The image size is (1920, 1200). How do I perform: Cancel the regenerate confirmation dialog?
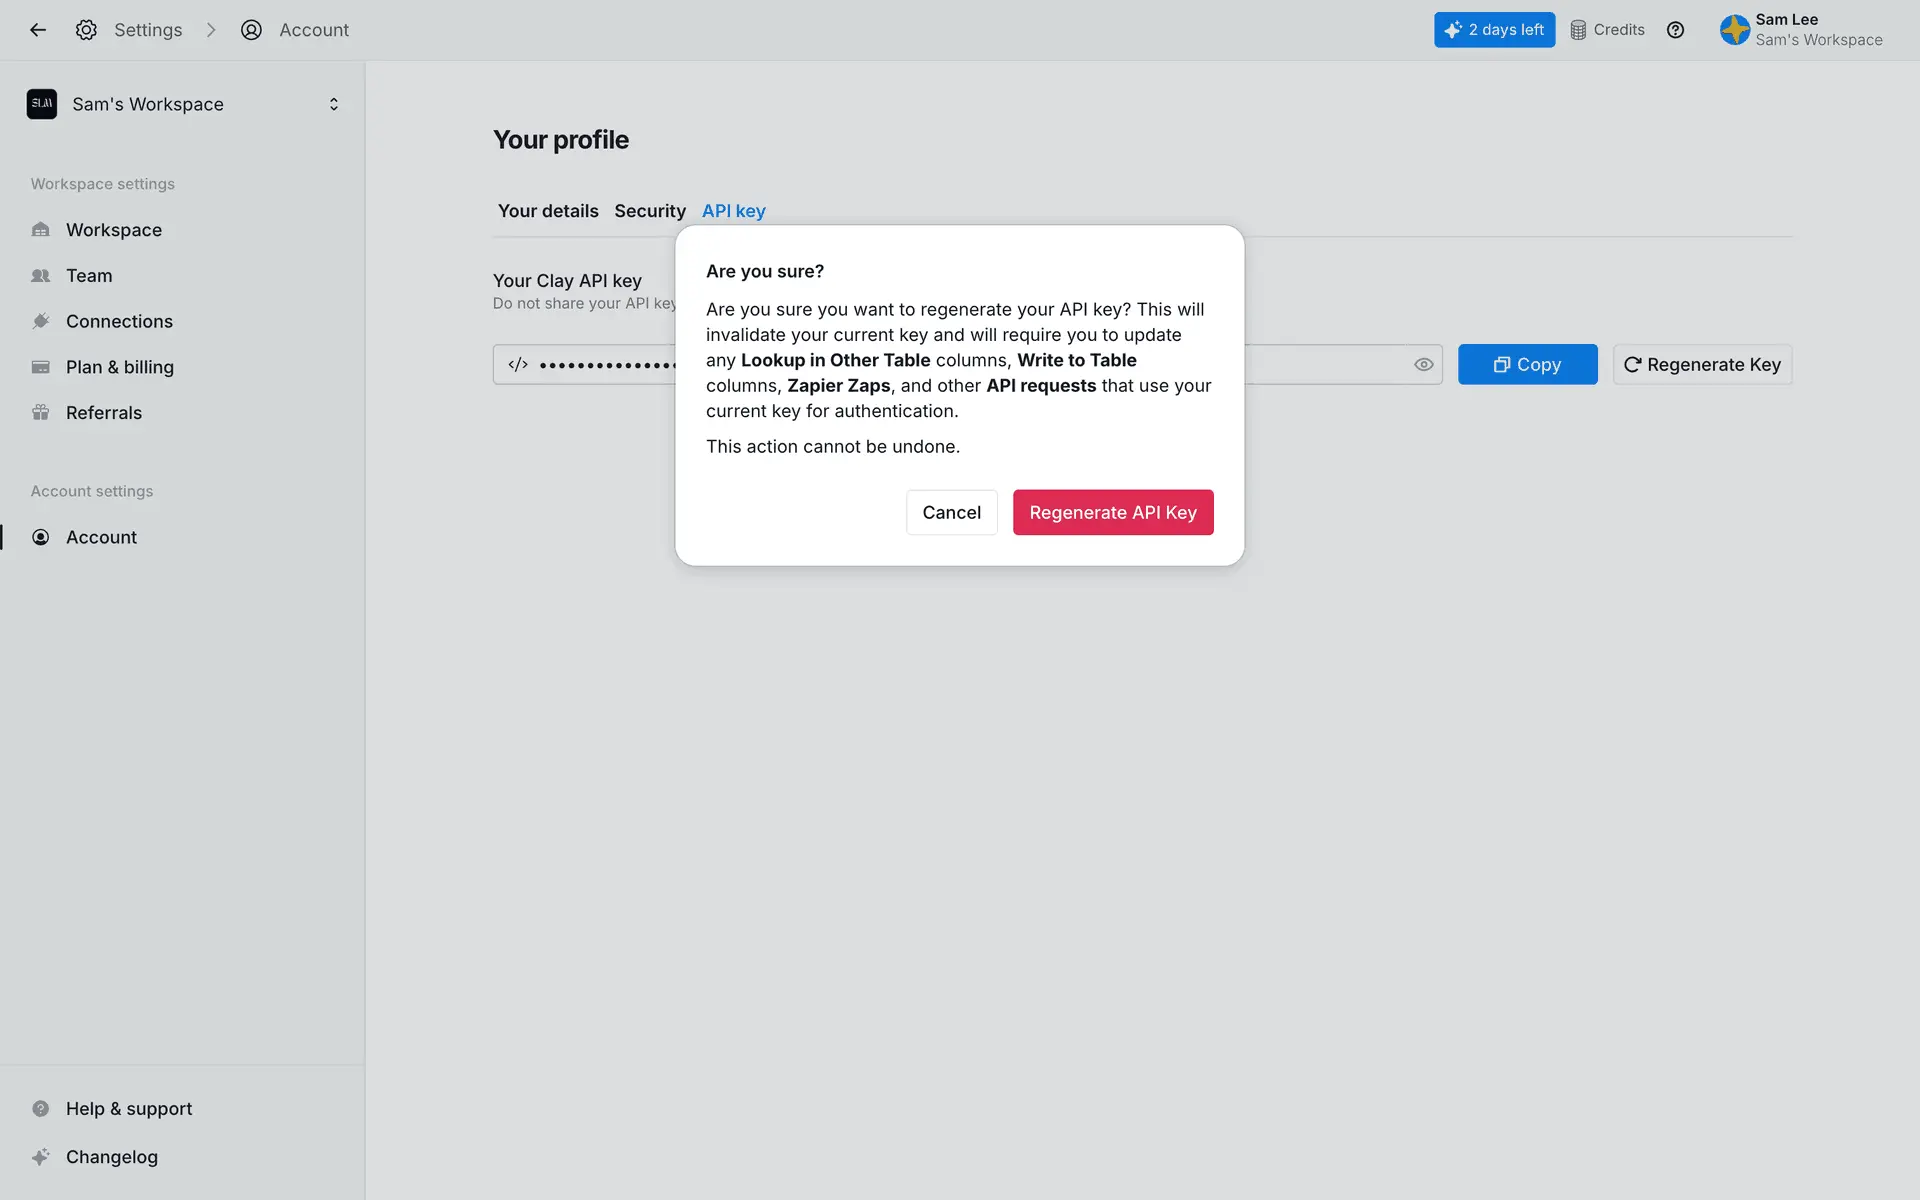pos(951,512)
